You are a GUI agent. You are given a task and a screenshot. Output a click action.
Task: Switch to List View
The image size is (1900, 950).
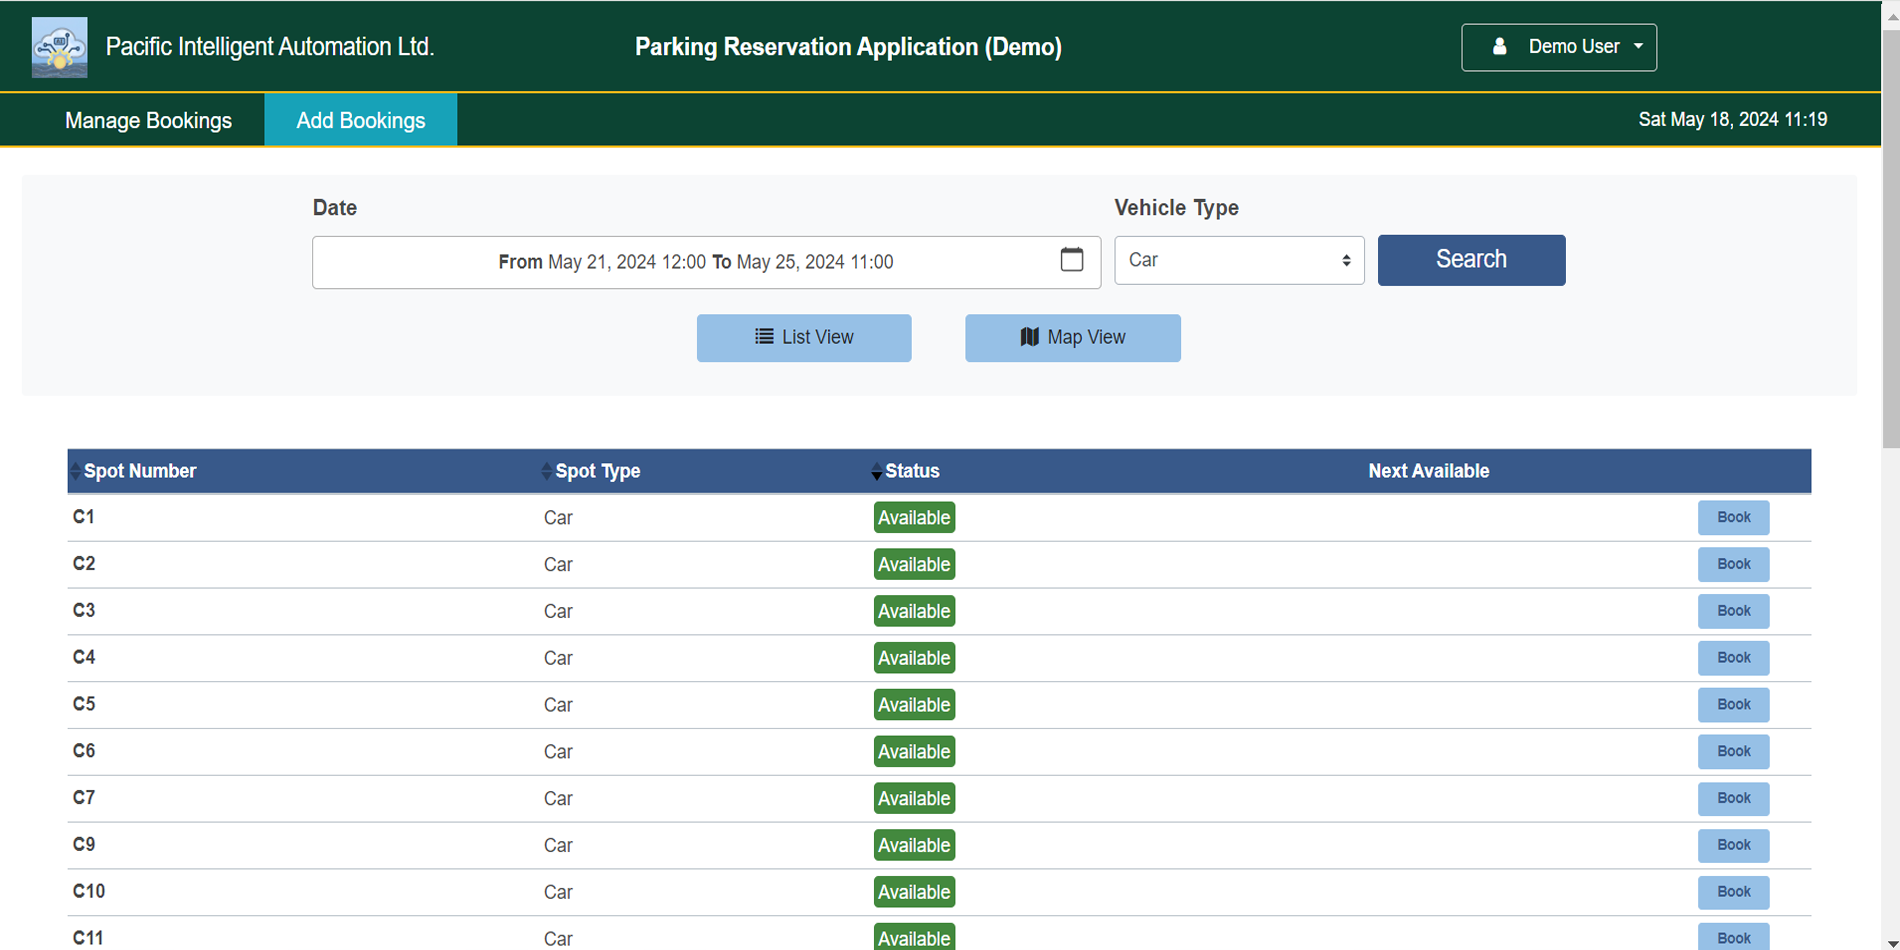(804, 338)
